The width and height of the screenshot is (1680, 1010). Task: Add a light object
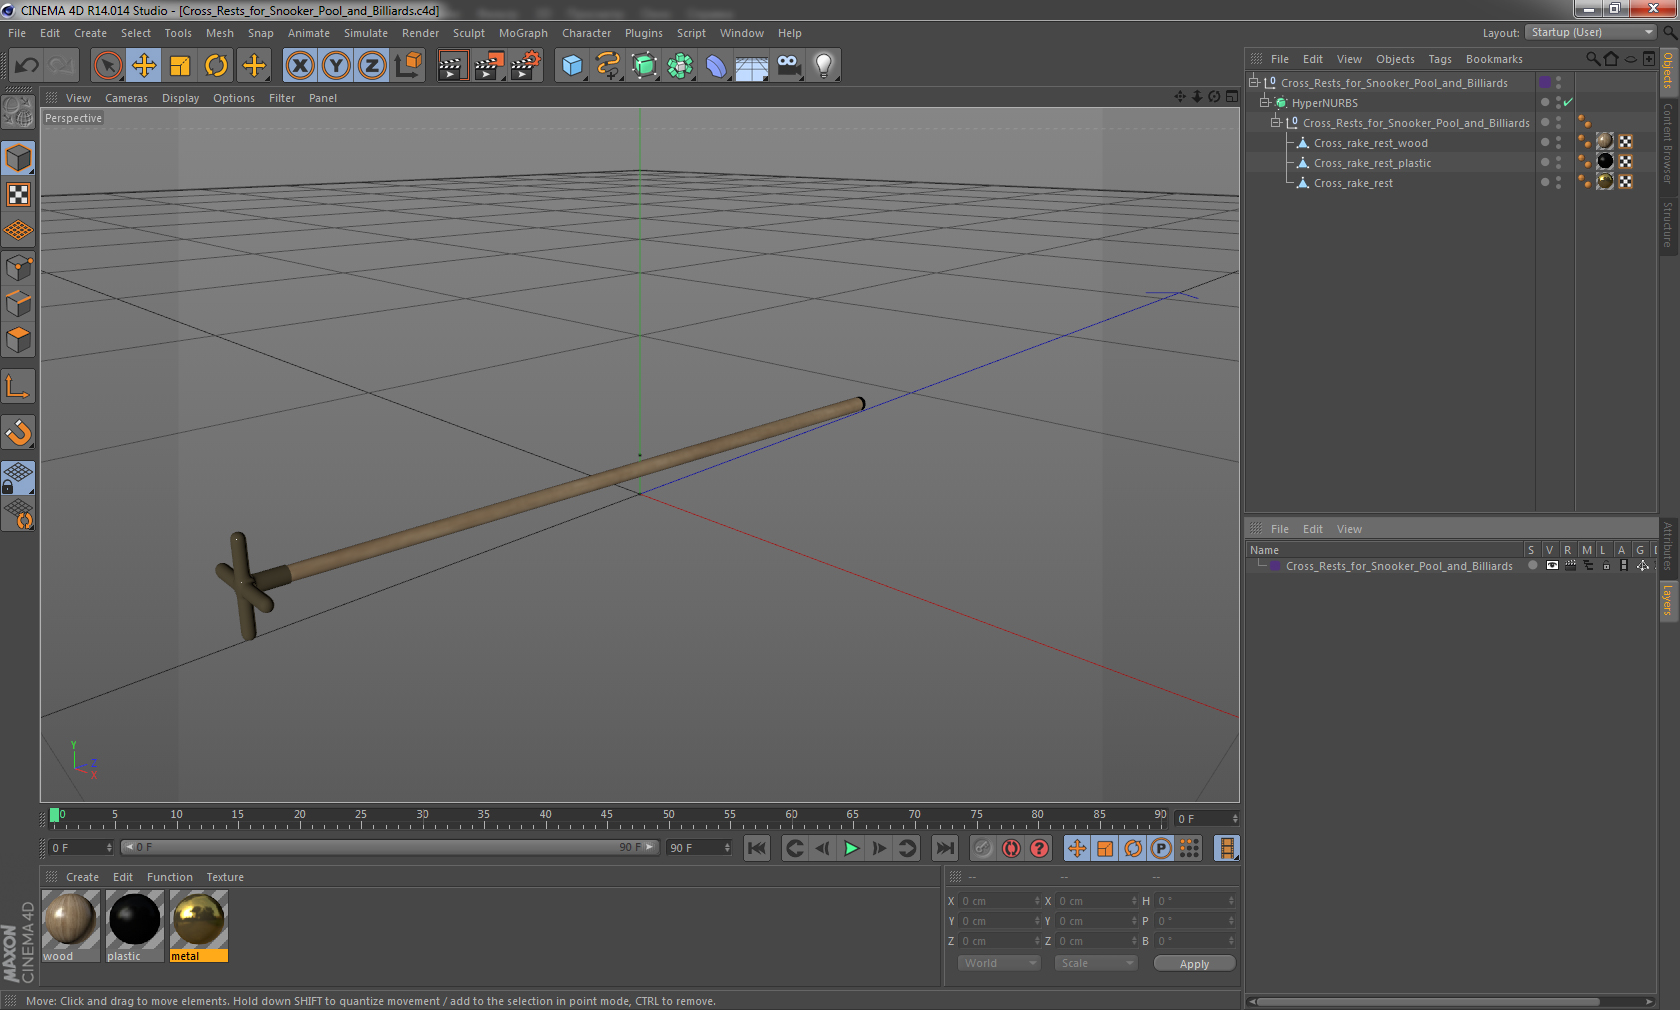coord(824,66)
